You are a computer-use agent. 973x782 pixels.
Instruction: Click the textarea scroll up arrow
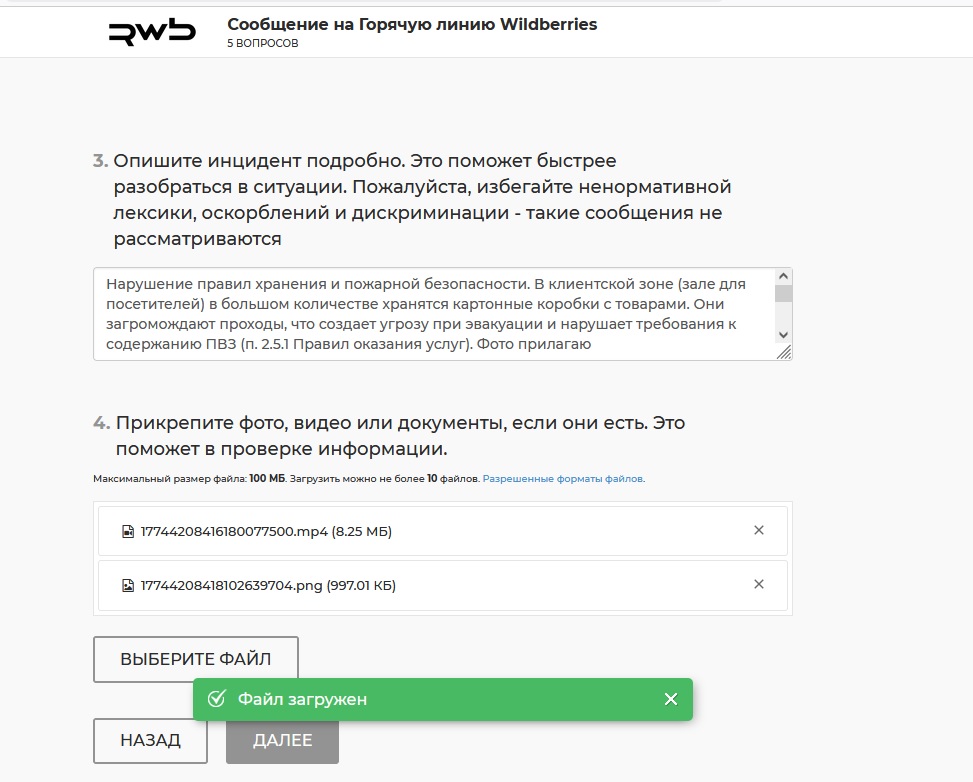click(783, 276)
